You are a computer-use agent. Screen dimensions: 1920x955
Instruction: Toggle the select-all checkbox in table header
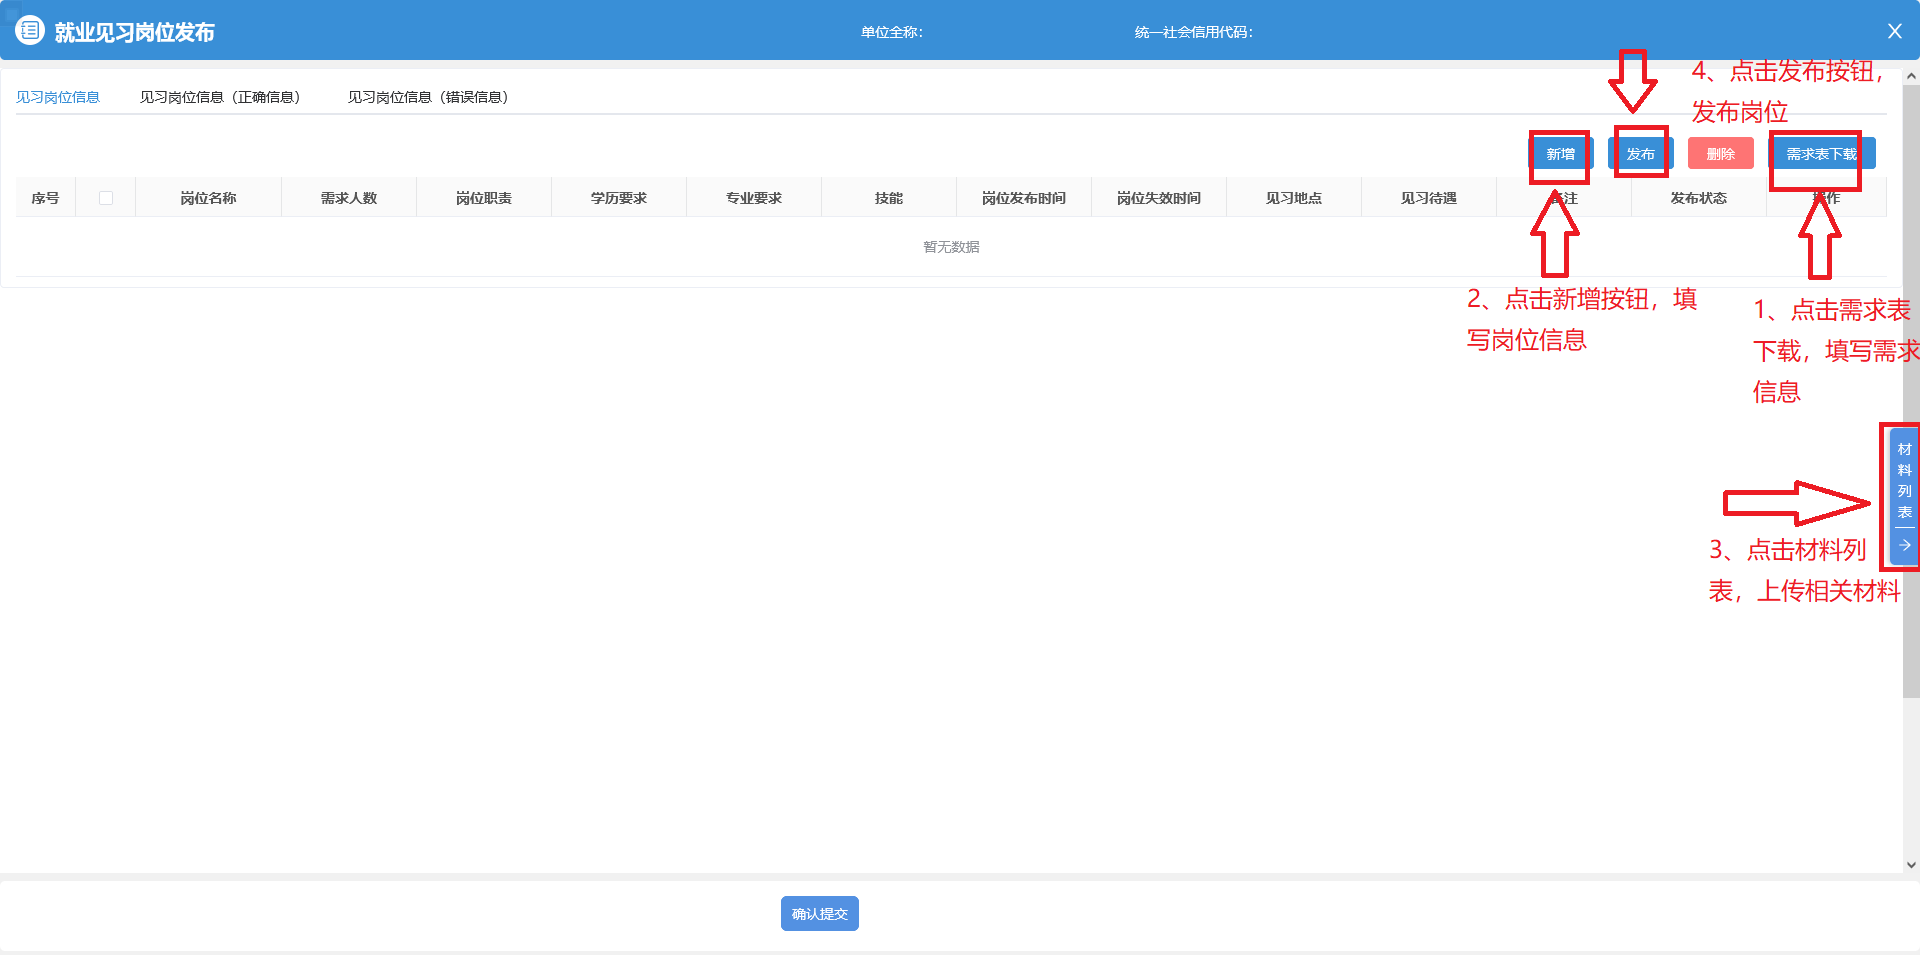106,198
